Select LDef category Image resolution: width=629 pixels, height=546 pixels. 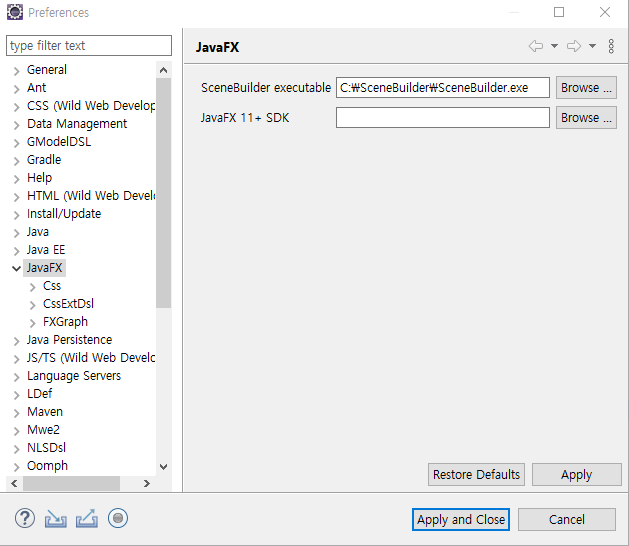click(x=39, y=394)
